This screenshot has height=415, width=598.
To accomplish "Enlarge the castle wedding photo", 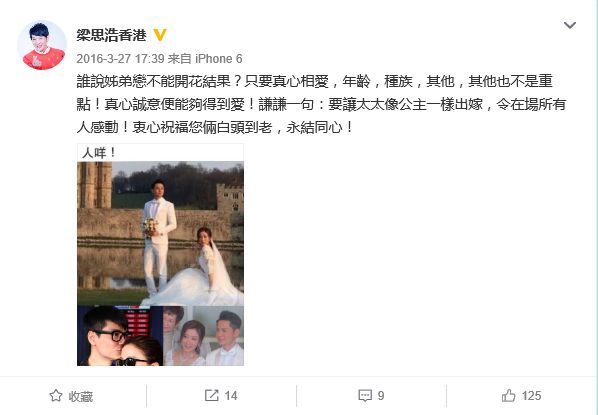I will tap(160, 233).
